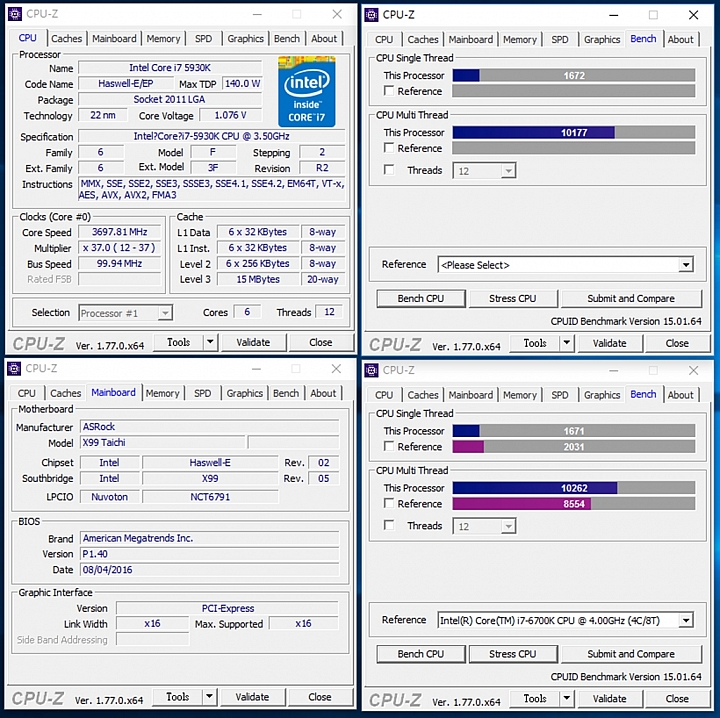Open About tab in bottom-right Bench window
The image size is (720, 718).
click(681, 395)
